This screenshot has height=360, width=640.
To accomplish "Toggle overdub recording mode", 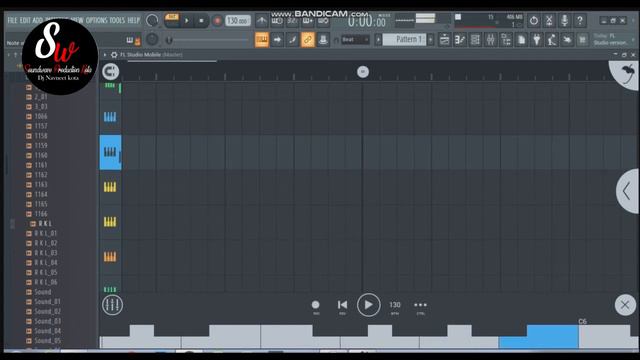I will [307, 20].
